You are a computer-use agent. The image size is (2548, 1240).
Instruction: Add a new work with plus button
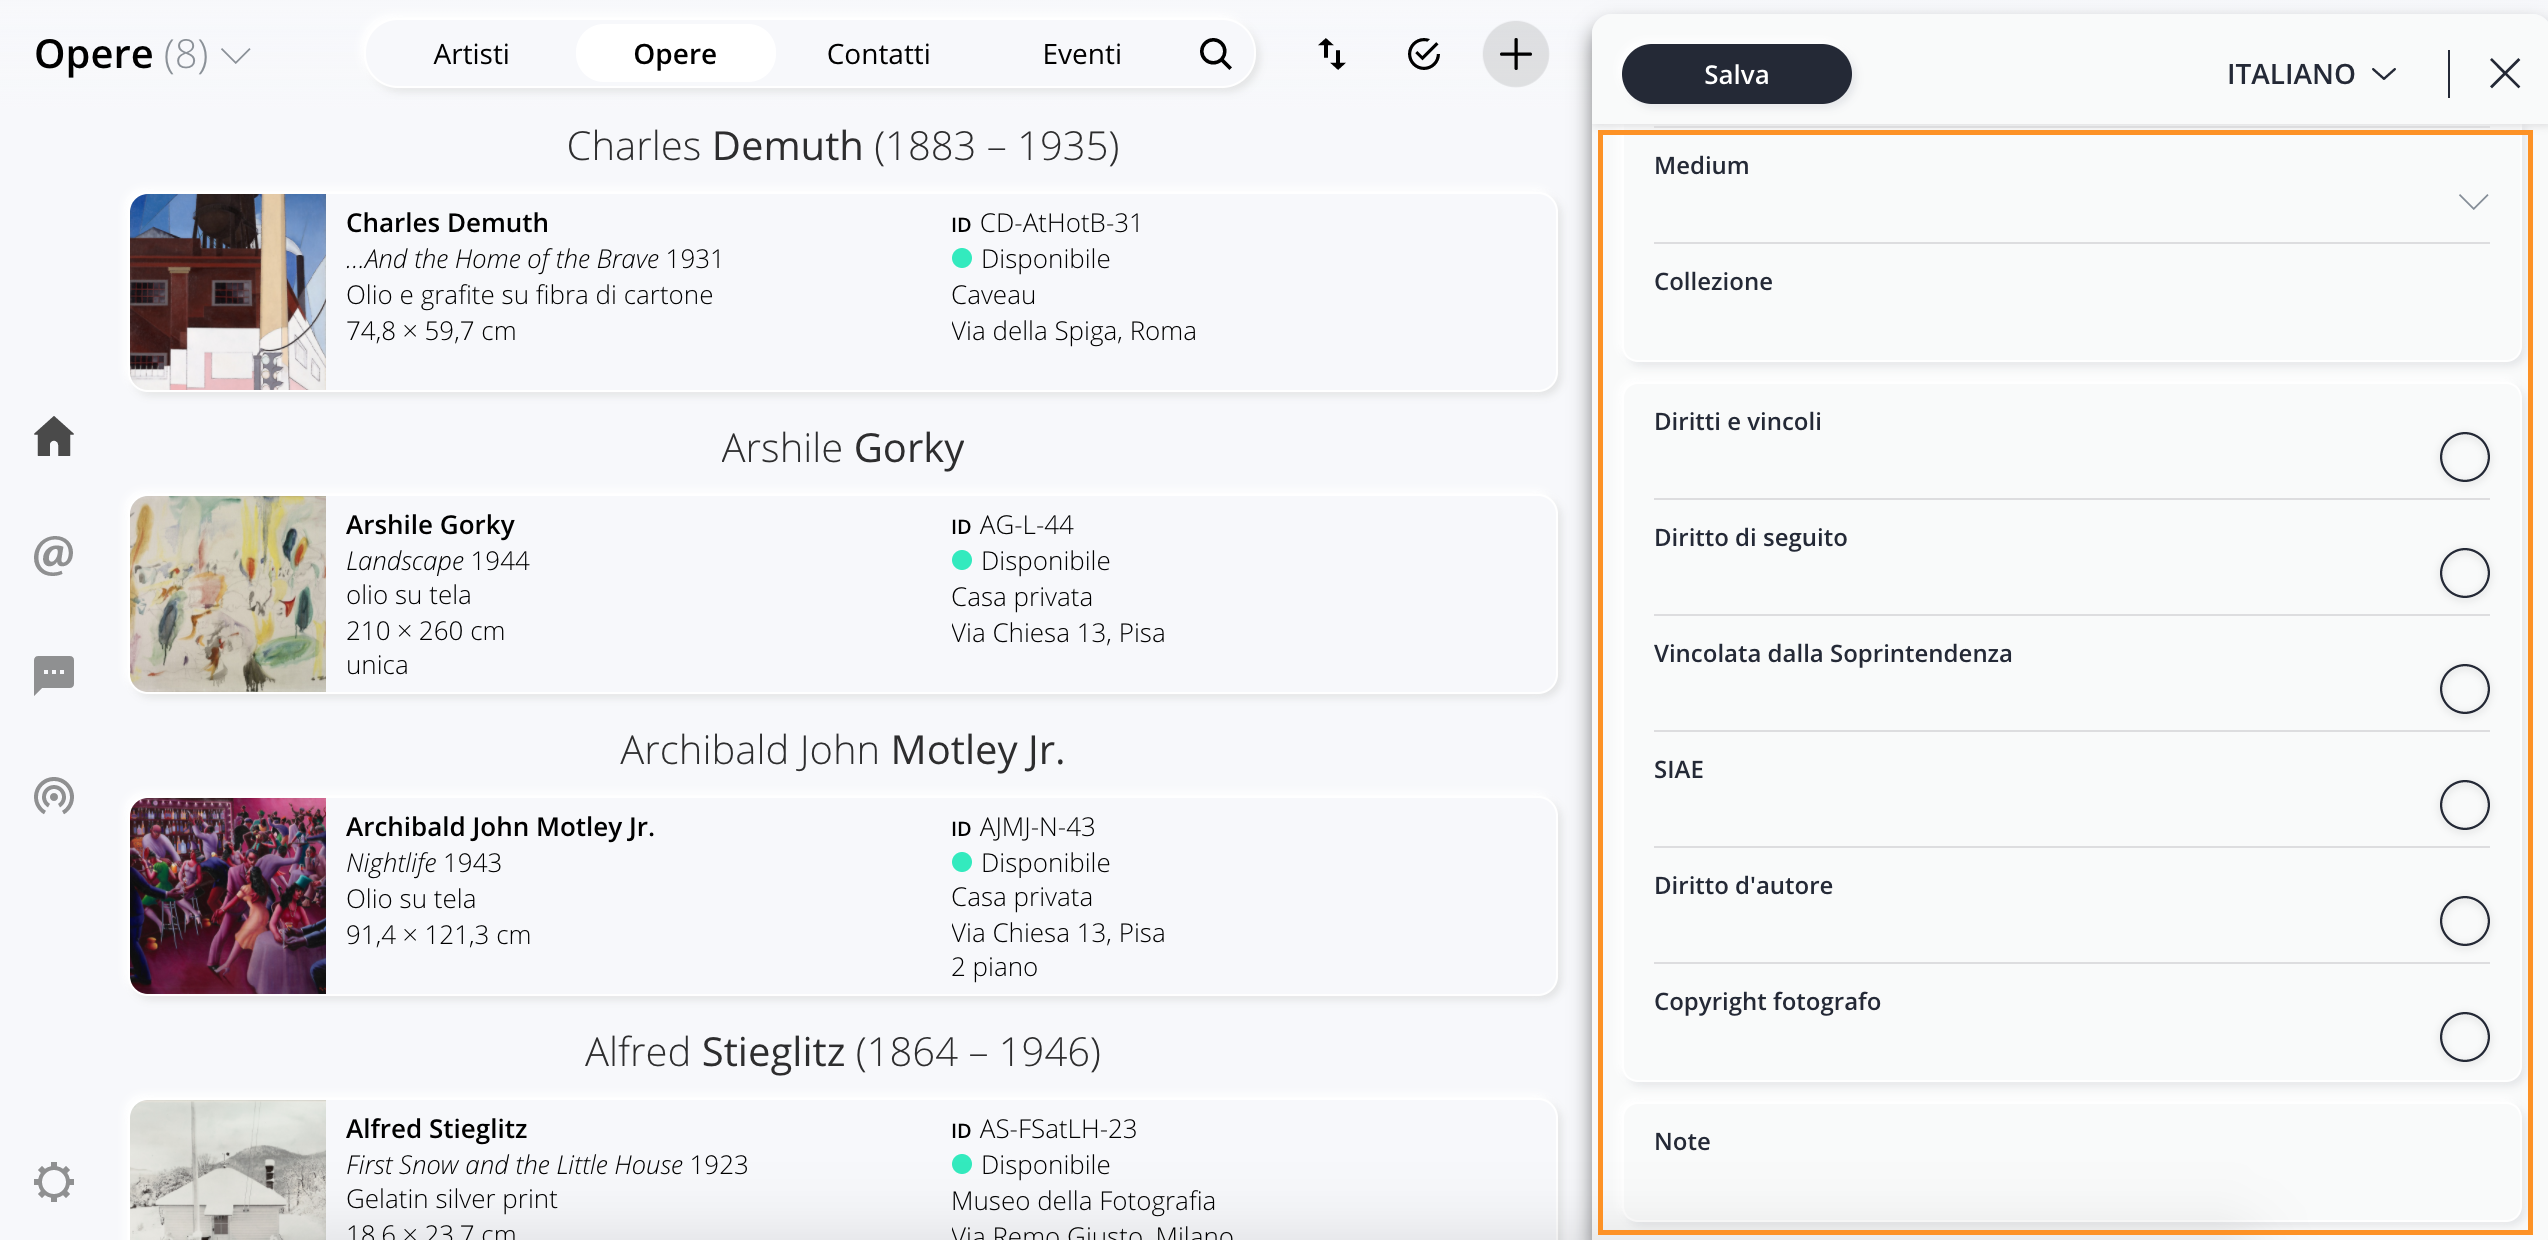click(x=1515, y=54)
